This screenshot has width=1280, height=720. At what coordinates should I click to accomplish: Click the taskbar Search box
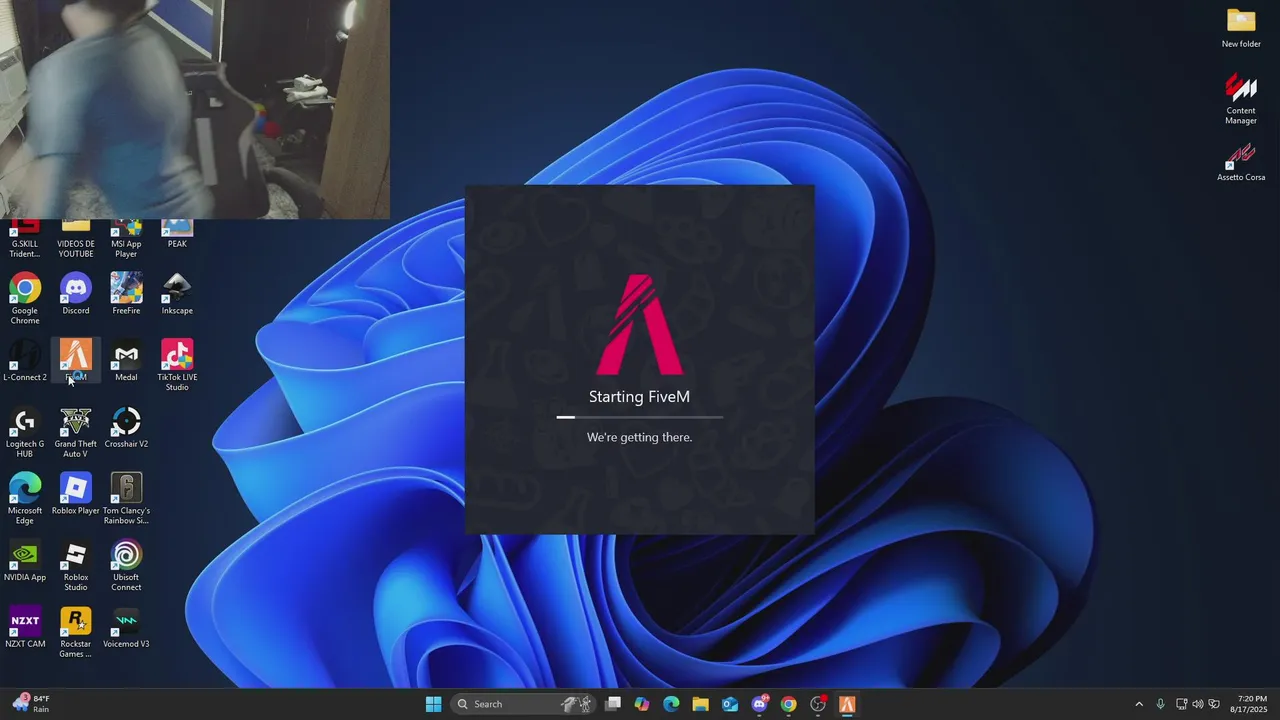point(523,704)
